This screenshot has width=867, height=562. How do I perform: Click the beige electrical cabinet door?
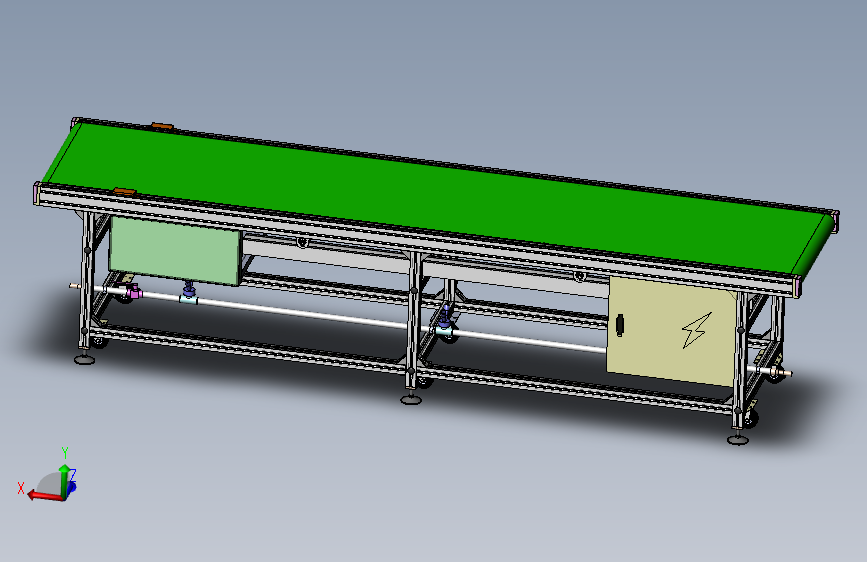[x=672, y=330]
